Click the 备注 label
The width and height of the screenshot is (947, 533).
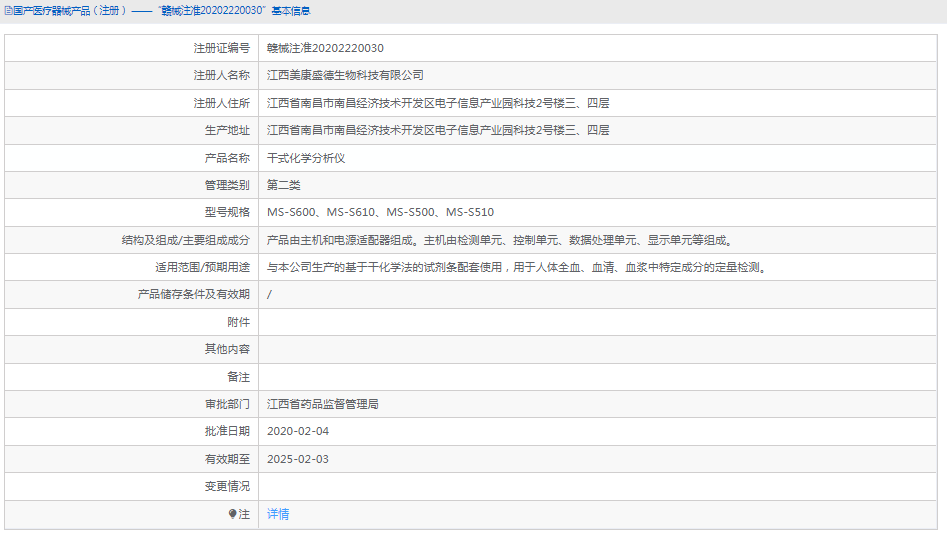[239, 377]
